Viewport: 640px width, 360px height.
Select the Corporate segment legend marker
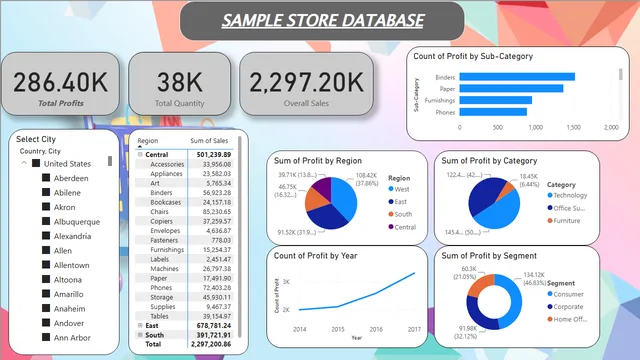(550, 307)
